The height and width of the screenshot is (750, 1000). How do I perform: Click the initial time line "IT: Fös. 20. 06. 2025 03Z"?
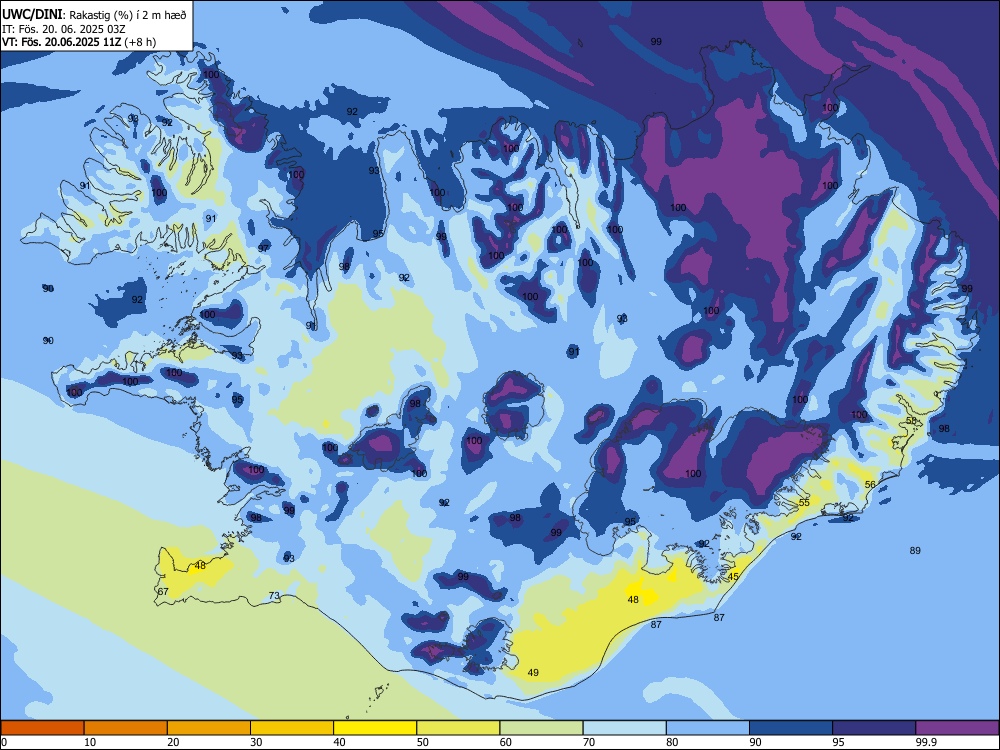(x=64, y=29)
